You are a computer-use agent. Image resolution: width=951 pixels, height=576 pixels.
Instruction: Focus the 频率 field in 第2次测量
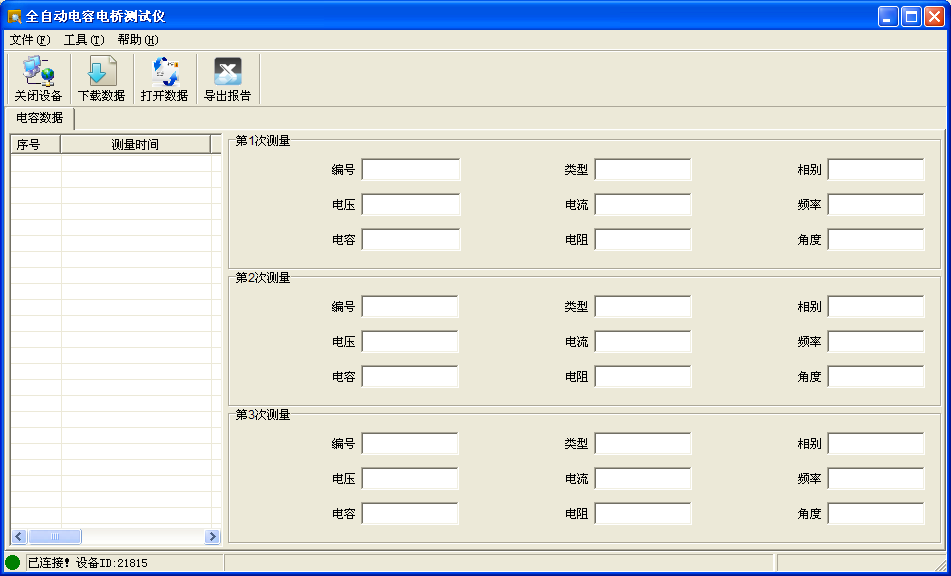point(876,342)
